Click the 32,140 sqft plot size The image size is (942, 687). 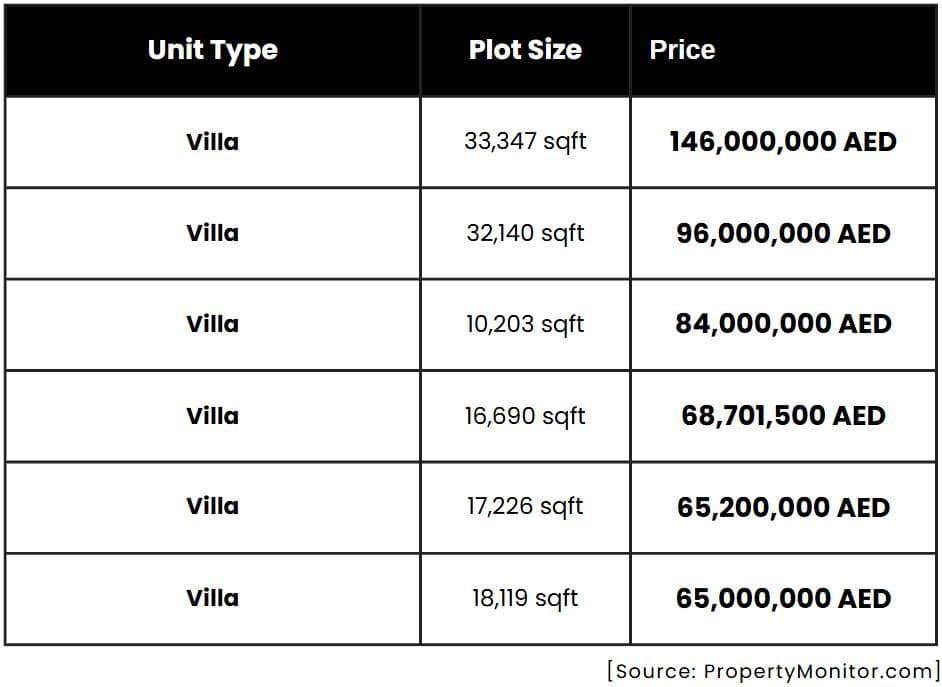point(525,233)
